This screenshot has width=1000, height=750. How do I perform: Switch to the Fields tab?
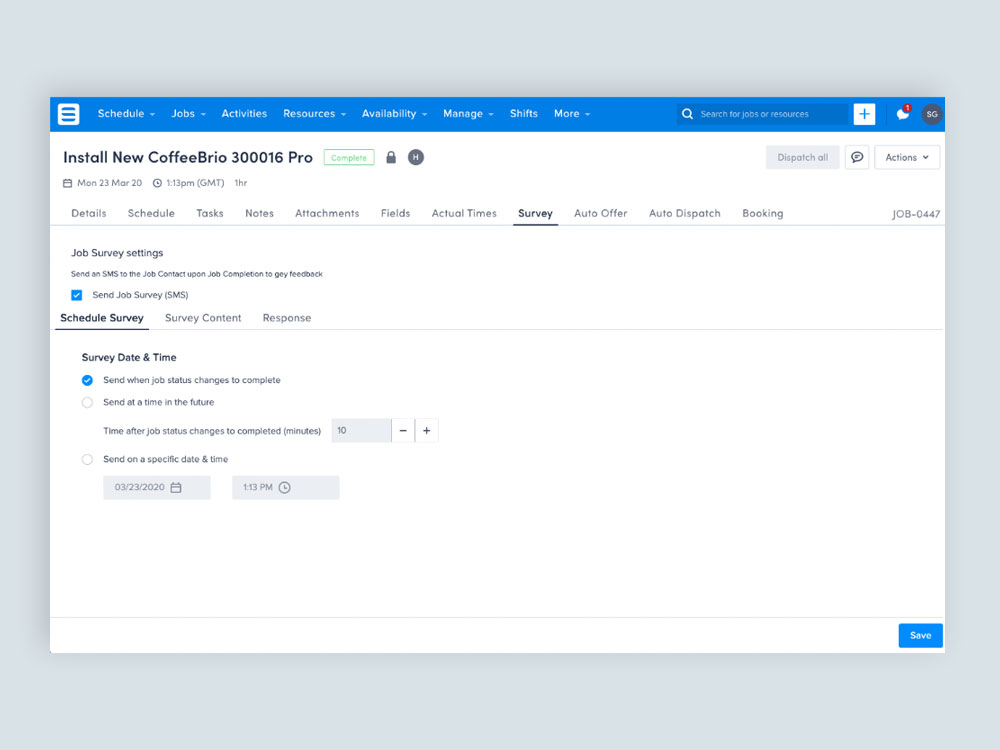tap(395, 213)
